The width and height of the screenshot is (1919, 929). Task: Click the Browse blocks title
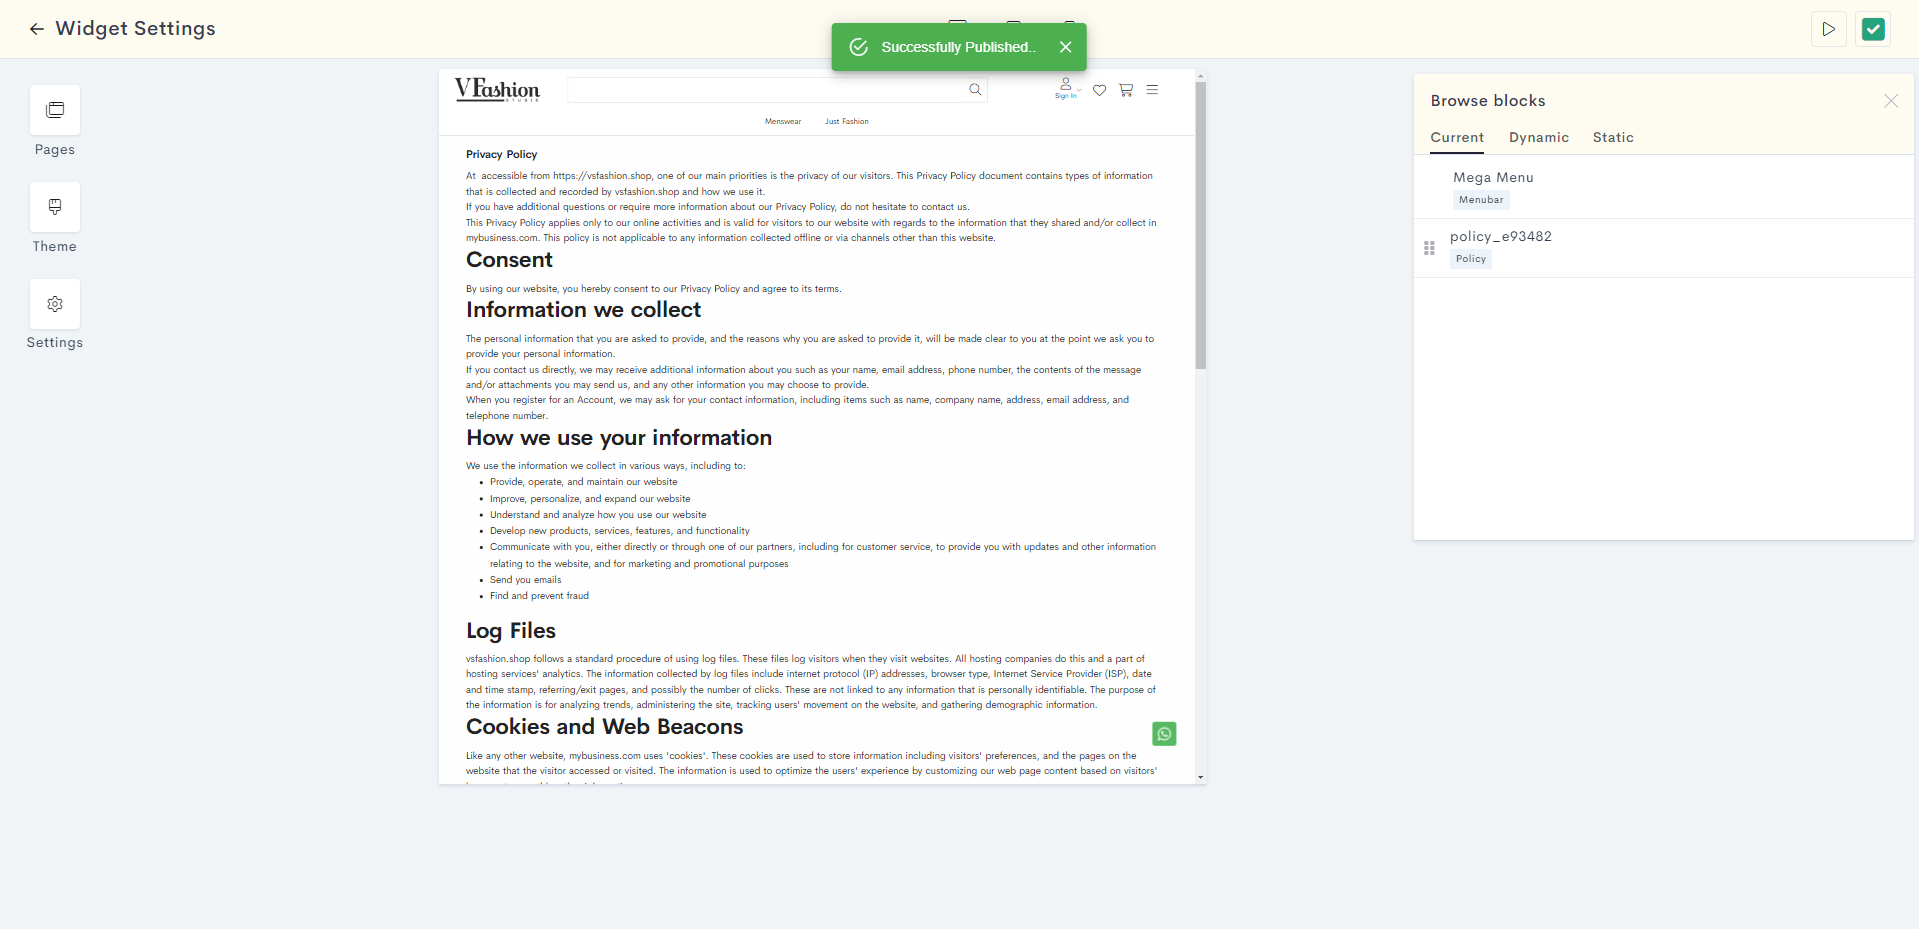click(x=1488, y=101)
